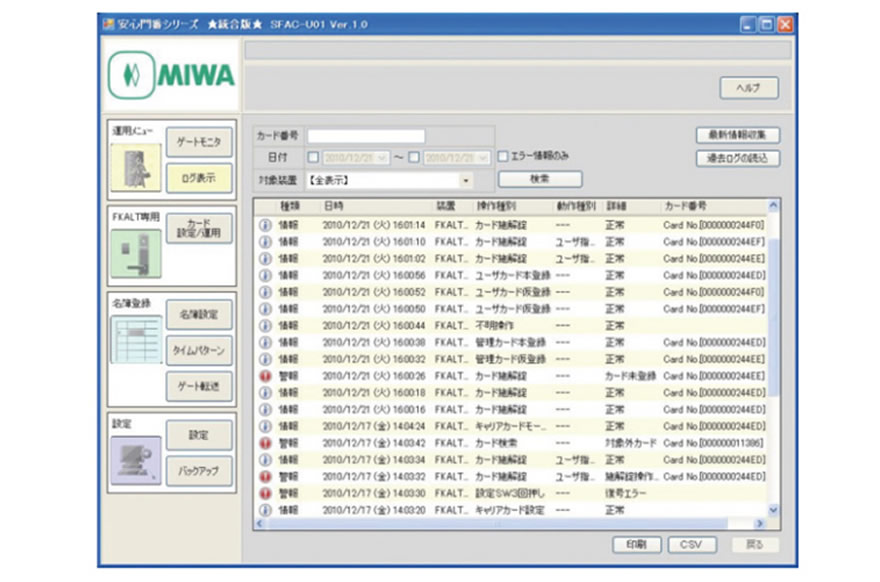
Task: Select カード未登録 detail cell
Action: coord(630,376)
